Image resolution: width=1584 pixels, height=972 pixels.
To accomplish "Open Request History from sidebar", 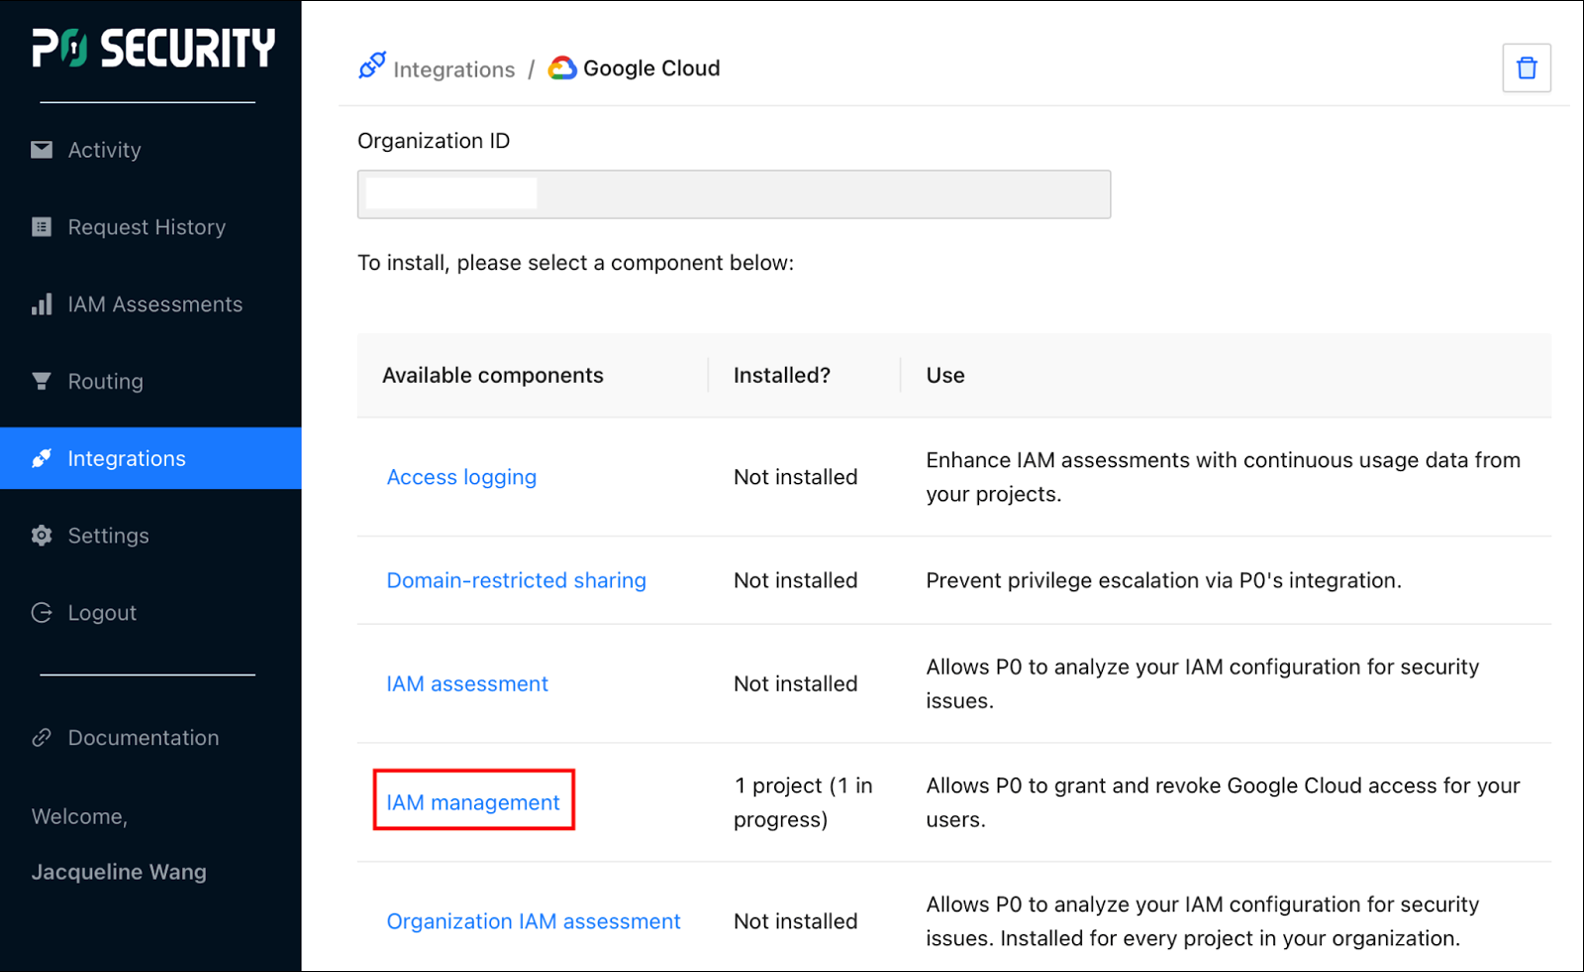I will pos(146,227).
